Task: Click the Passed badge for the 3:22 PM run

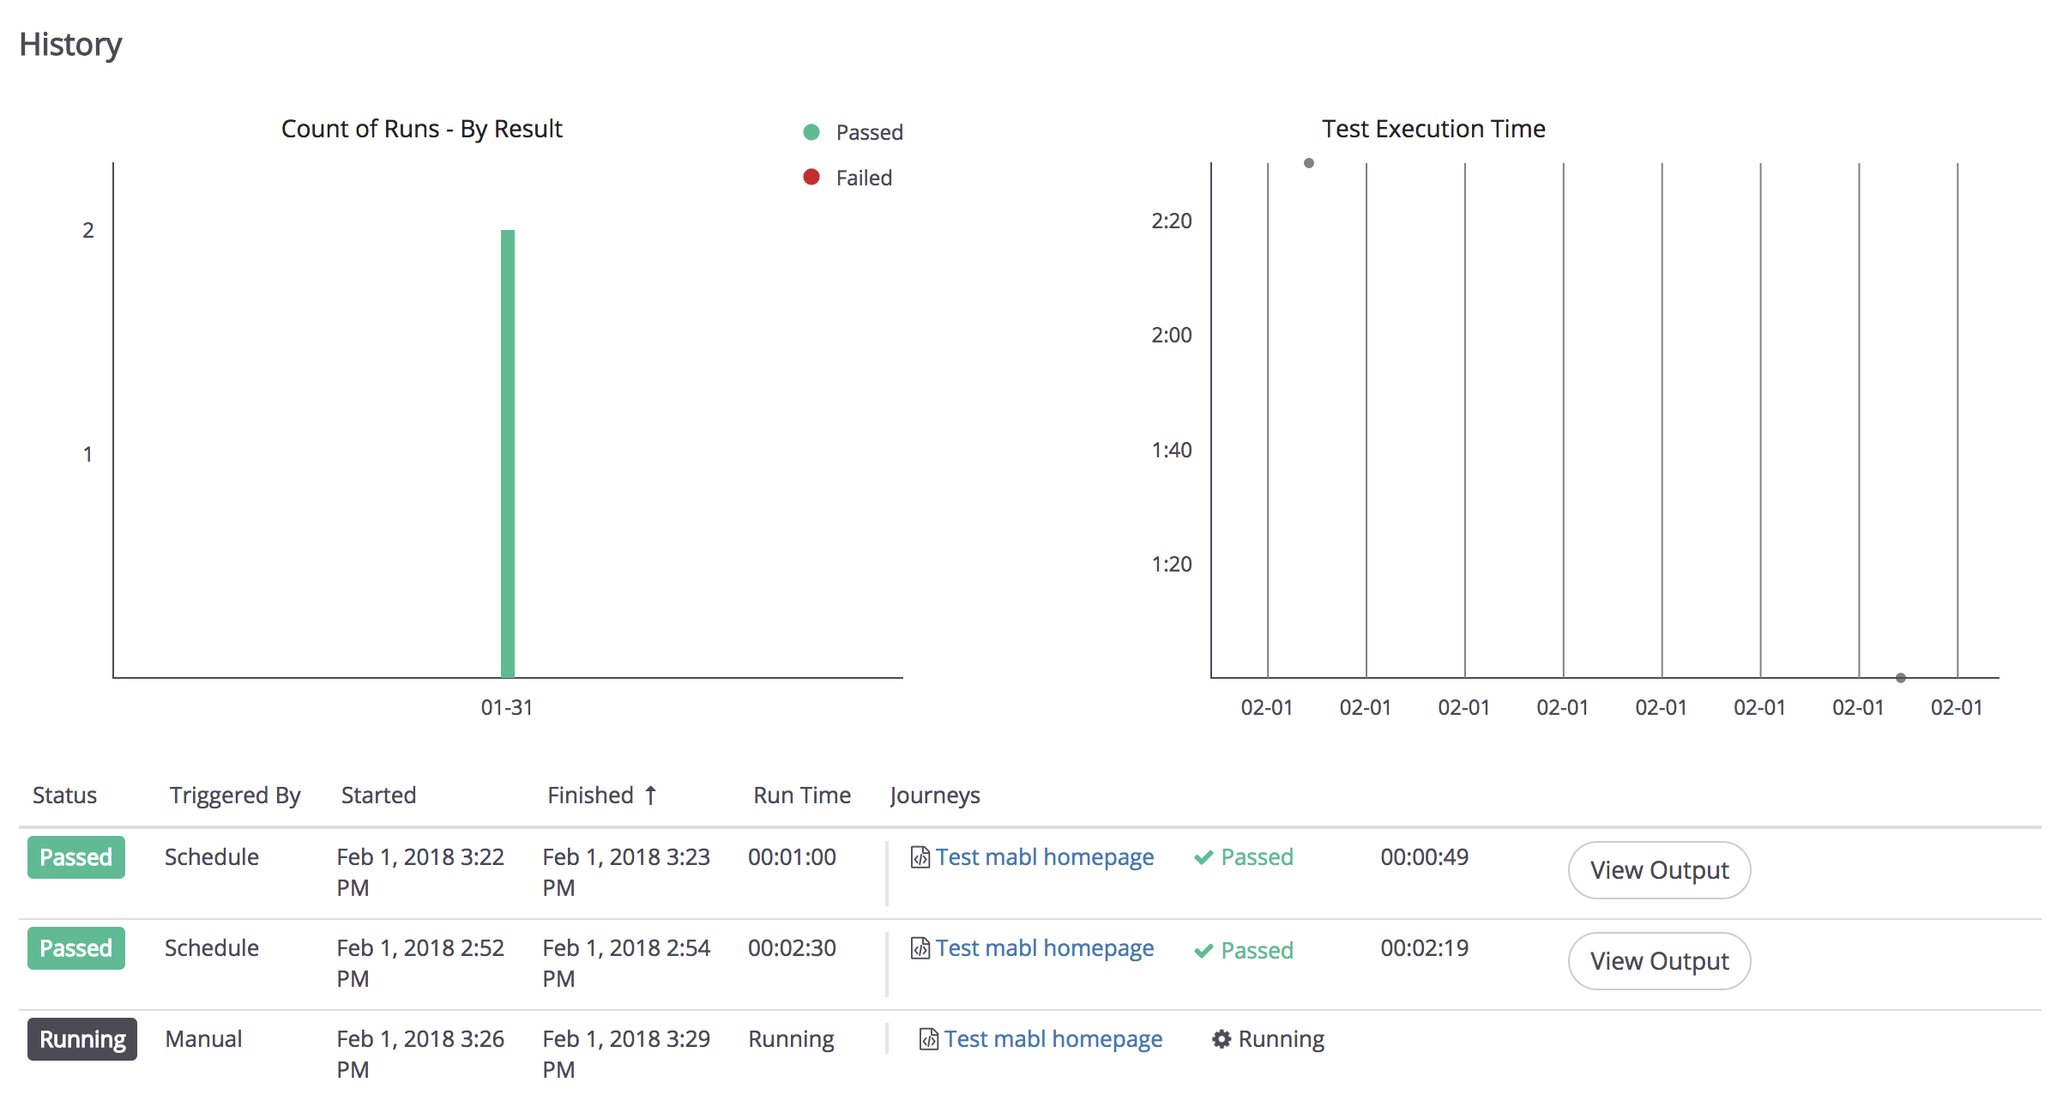Action: [x=76, y=858]
